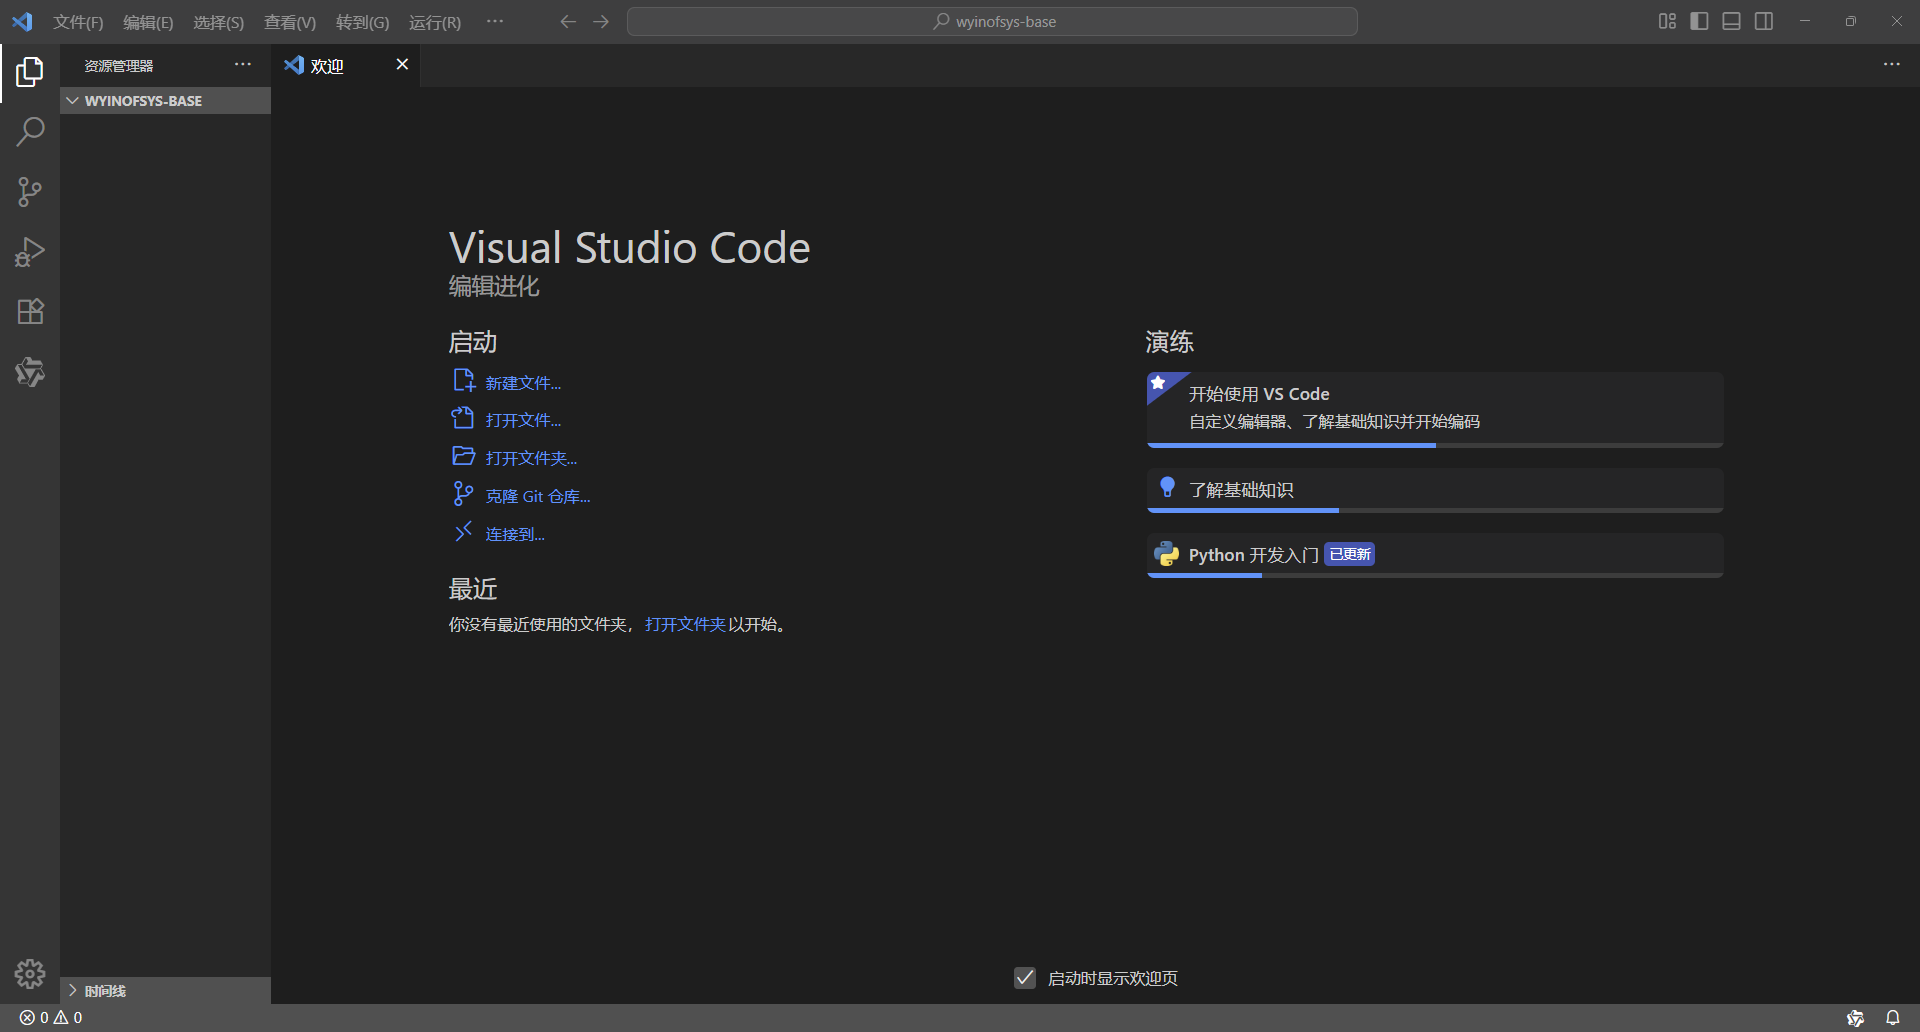This screenshot has width=1920, height=1032.
Task: Click the open file icon beside 打开文件
Action: tap(463, 418)
